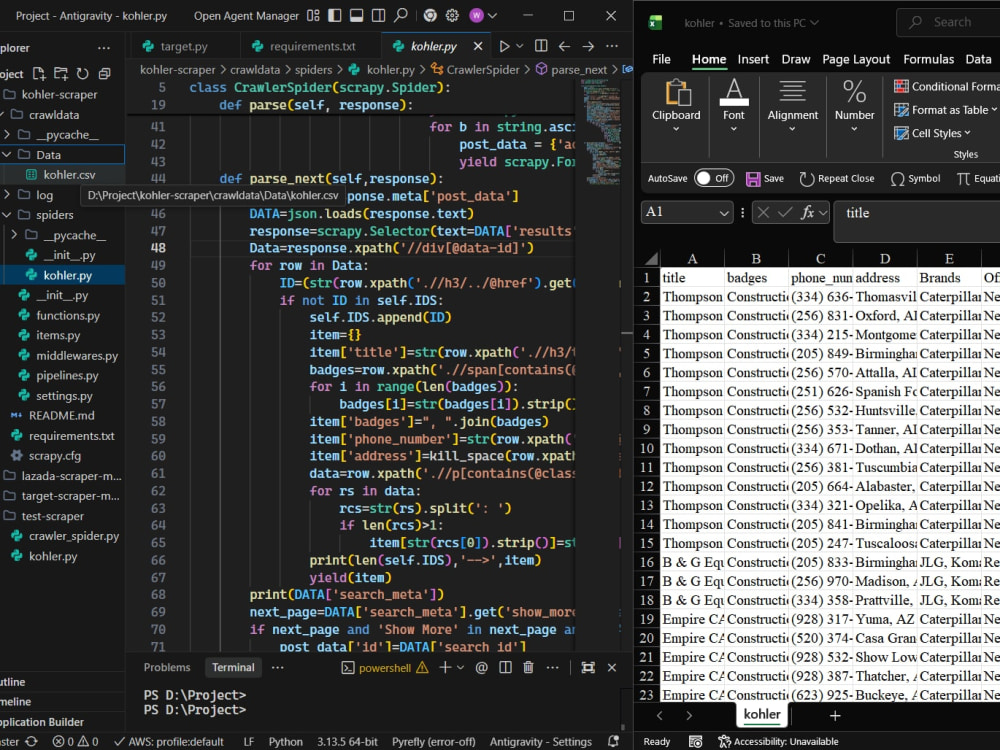Maximize the terminal panel size
The width and height of the screenshot is (1000, 750).
588,668
